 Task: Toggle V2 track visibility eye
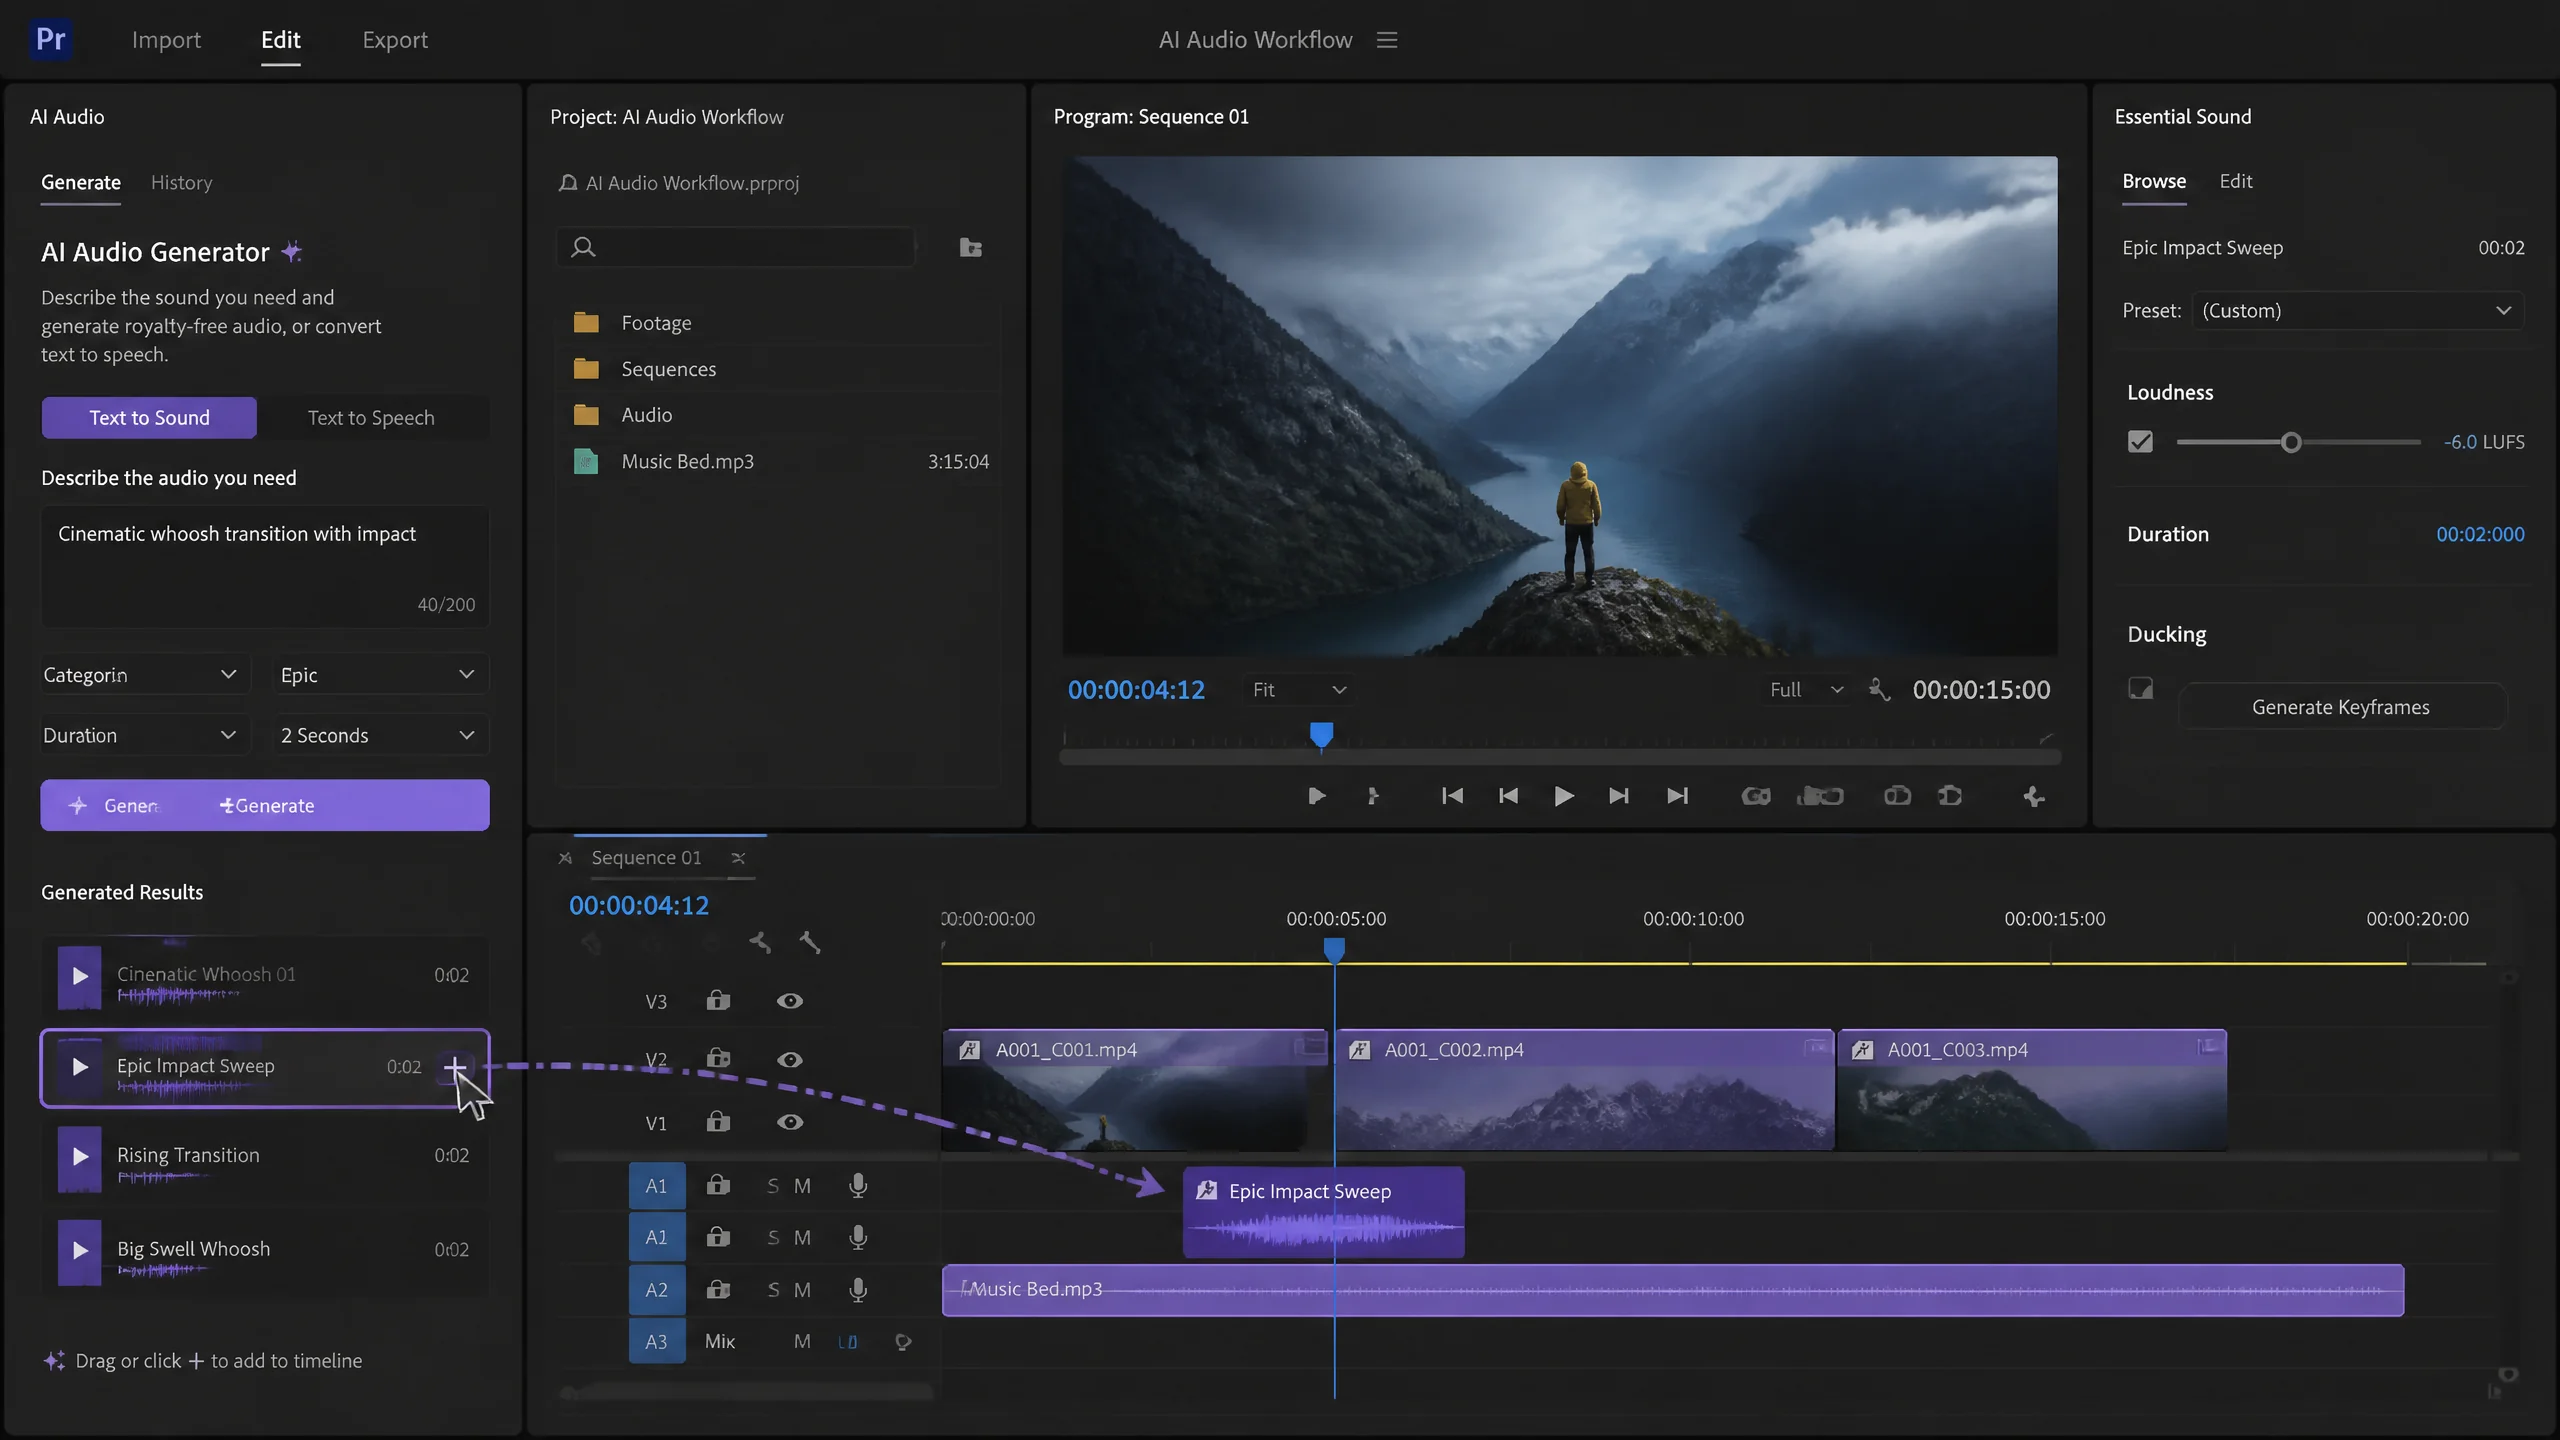click(790, 1060)
